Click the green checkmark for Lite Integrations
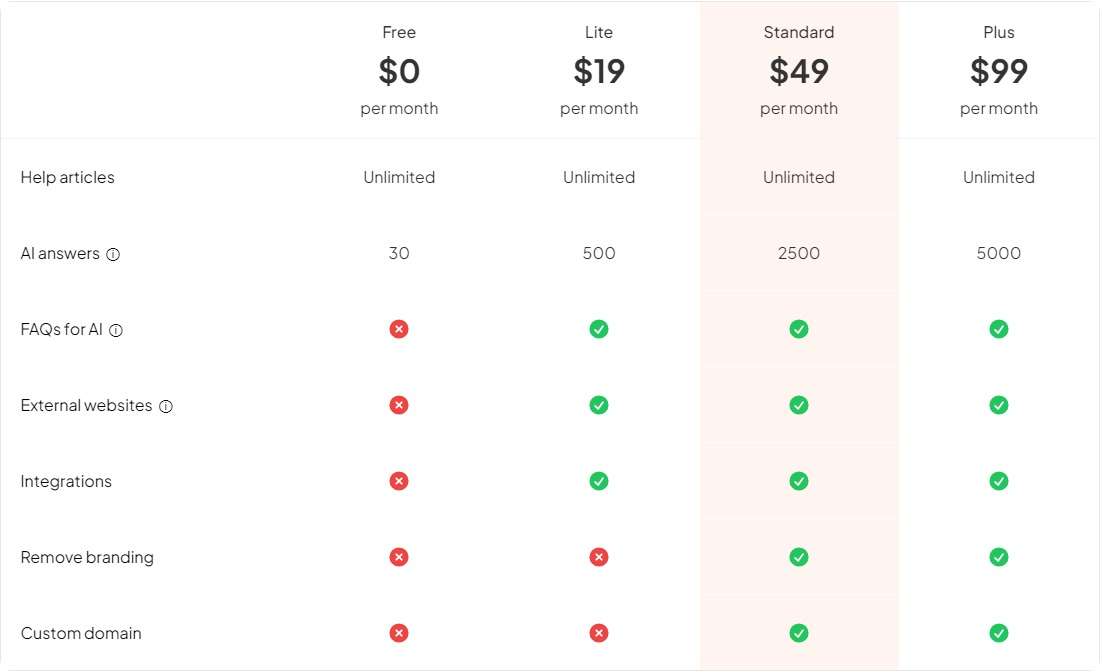The height and width of the screenshot is (672, 1102). click(x=598, y=481)
